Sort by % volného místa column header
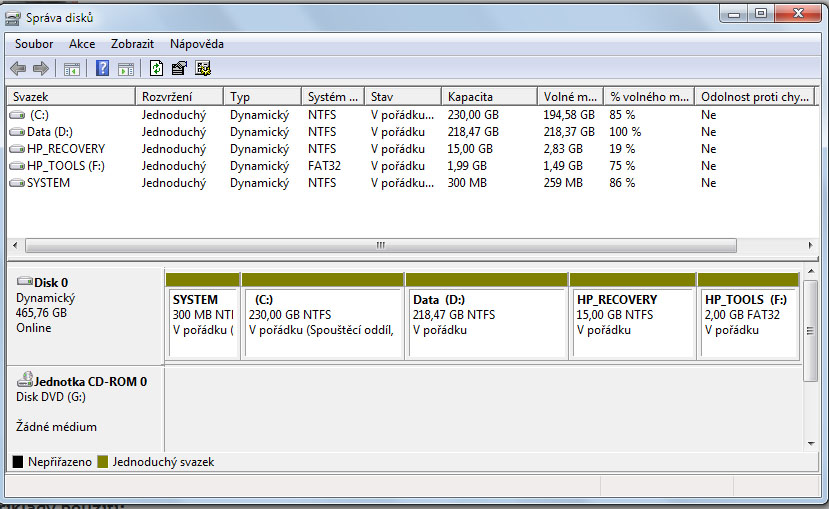The height and width of the screenshot is (509, 829). (x=649, y=97)
